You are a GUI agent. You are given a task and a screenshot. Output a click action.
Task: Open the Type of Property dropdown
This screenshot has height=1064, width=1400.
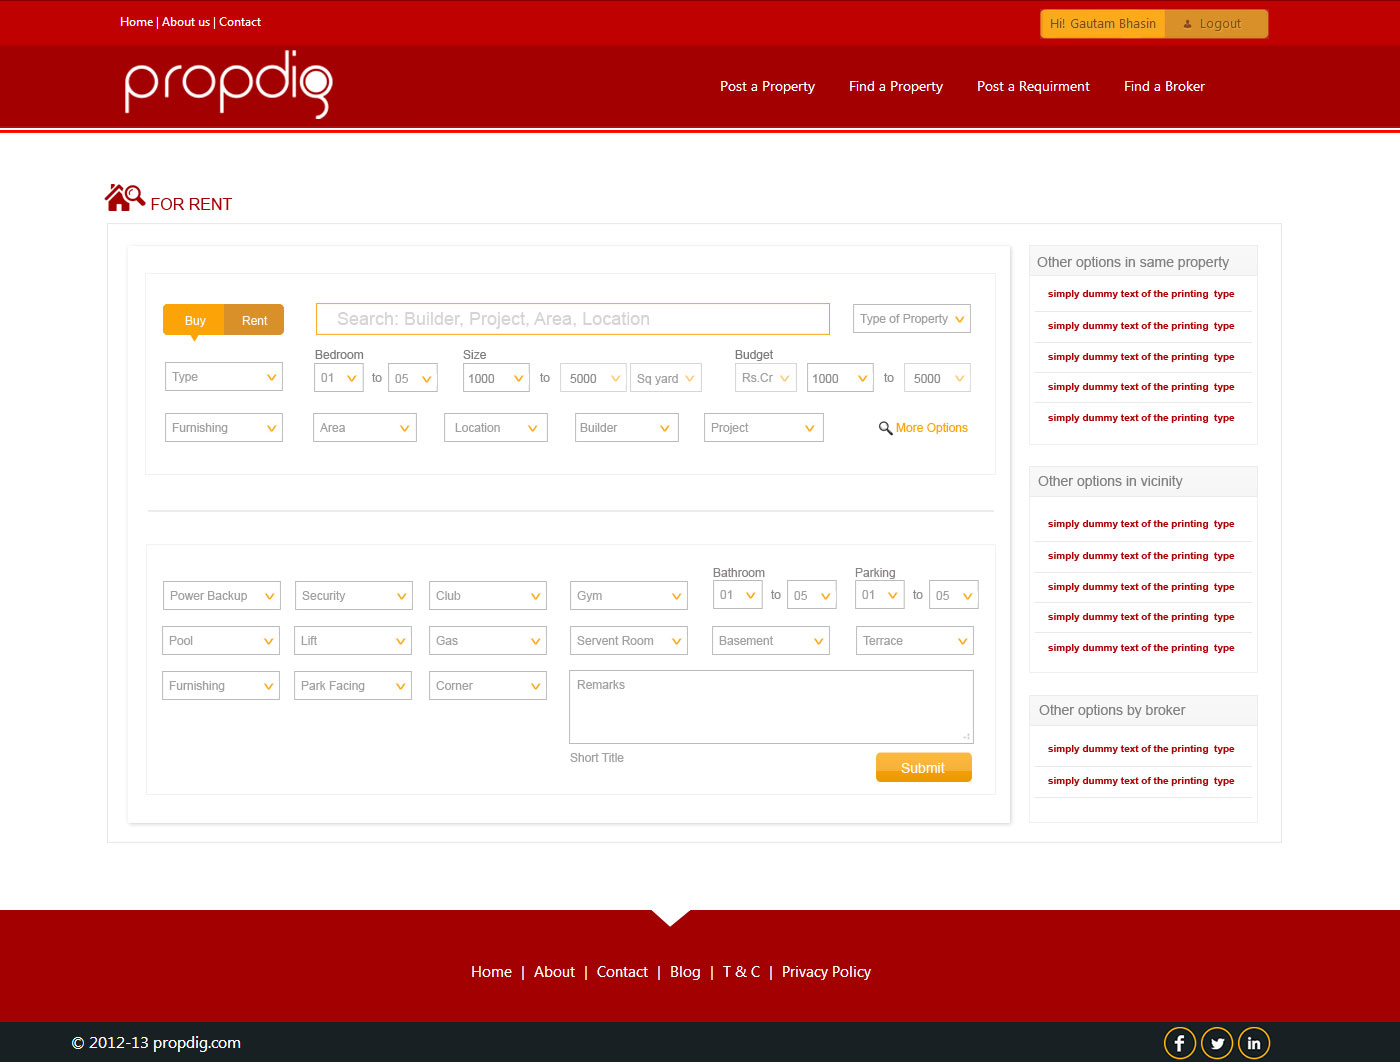tap(911, 318)
